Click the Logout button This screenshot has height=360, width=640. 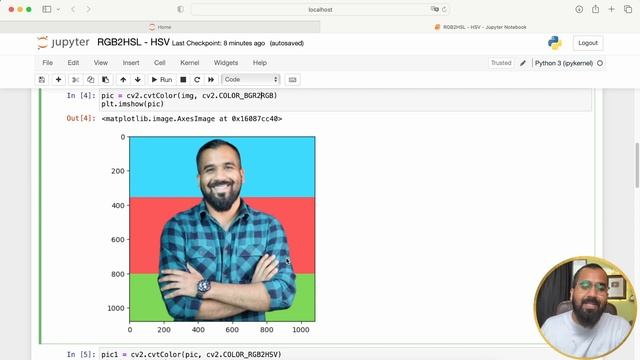pyautogui.click(x=588, y=43)
